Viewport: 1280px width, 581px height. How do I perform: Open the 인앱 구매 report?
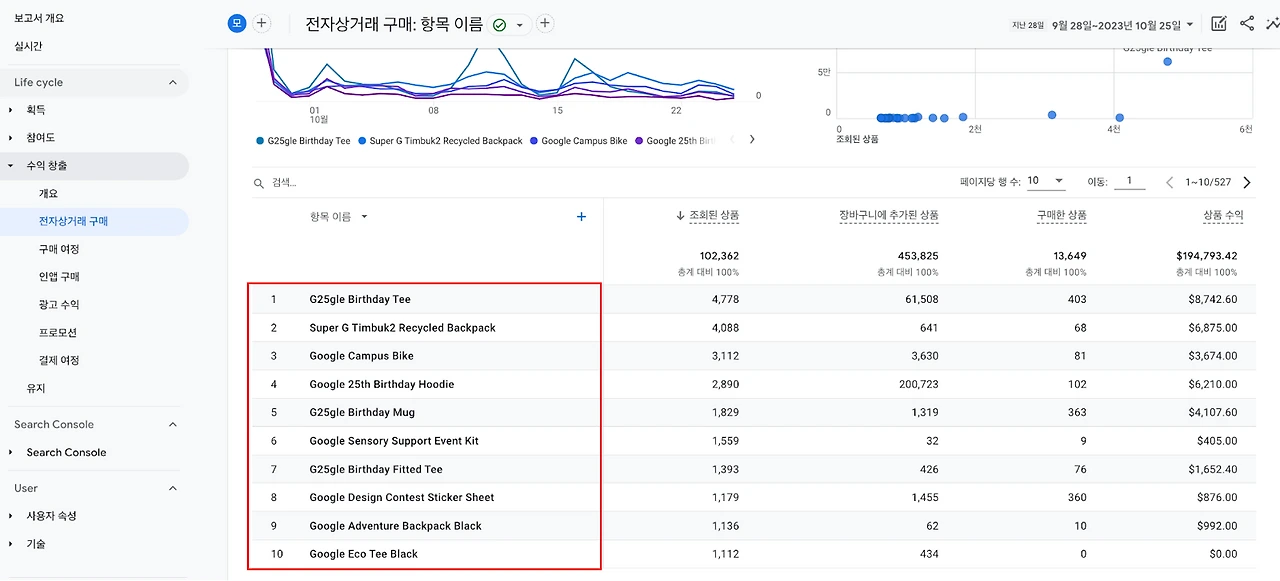point(59,276)
